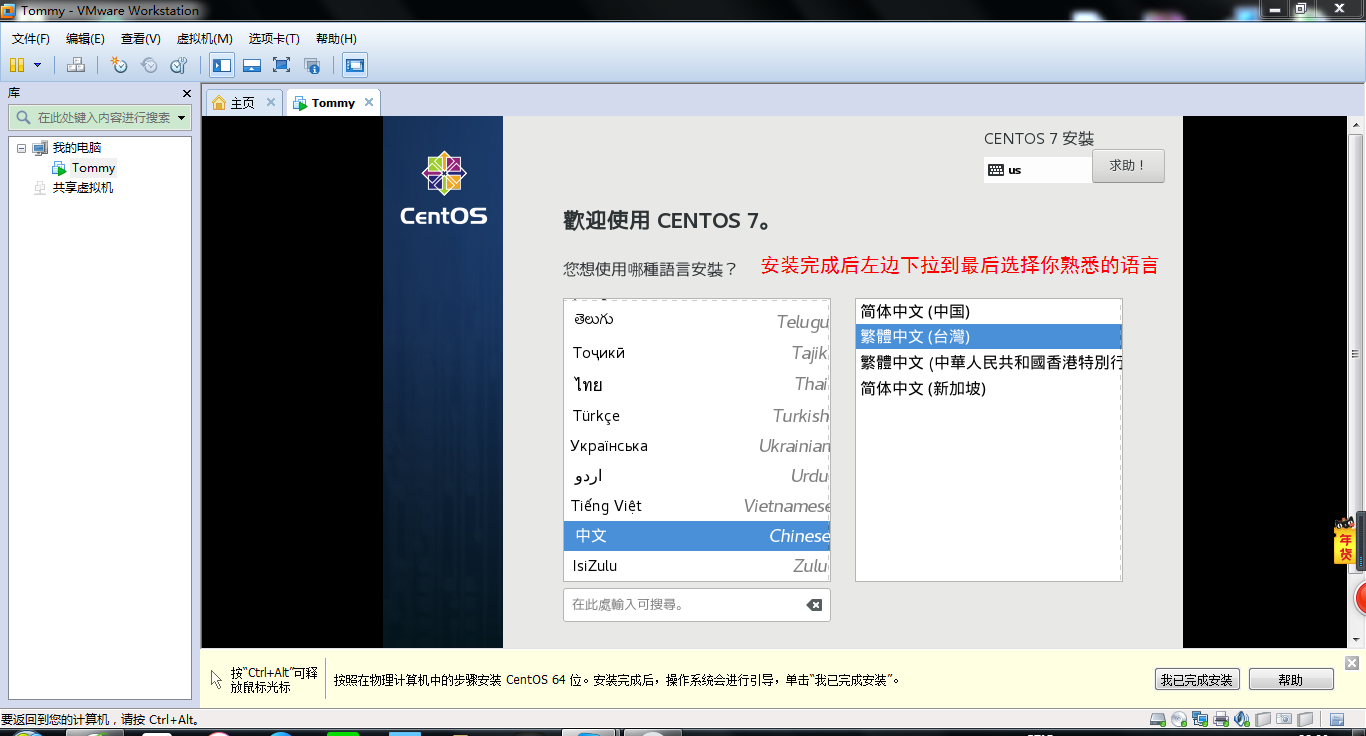Open the 选项卡(T) menu
The image size is (1366, 736).
pyautogui.click(x=274, y=39)
